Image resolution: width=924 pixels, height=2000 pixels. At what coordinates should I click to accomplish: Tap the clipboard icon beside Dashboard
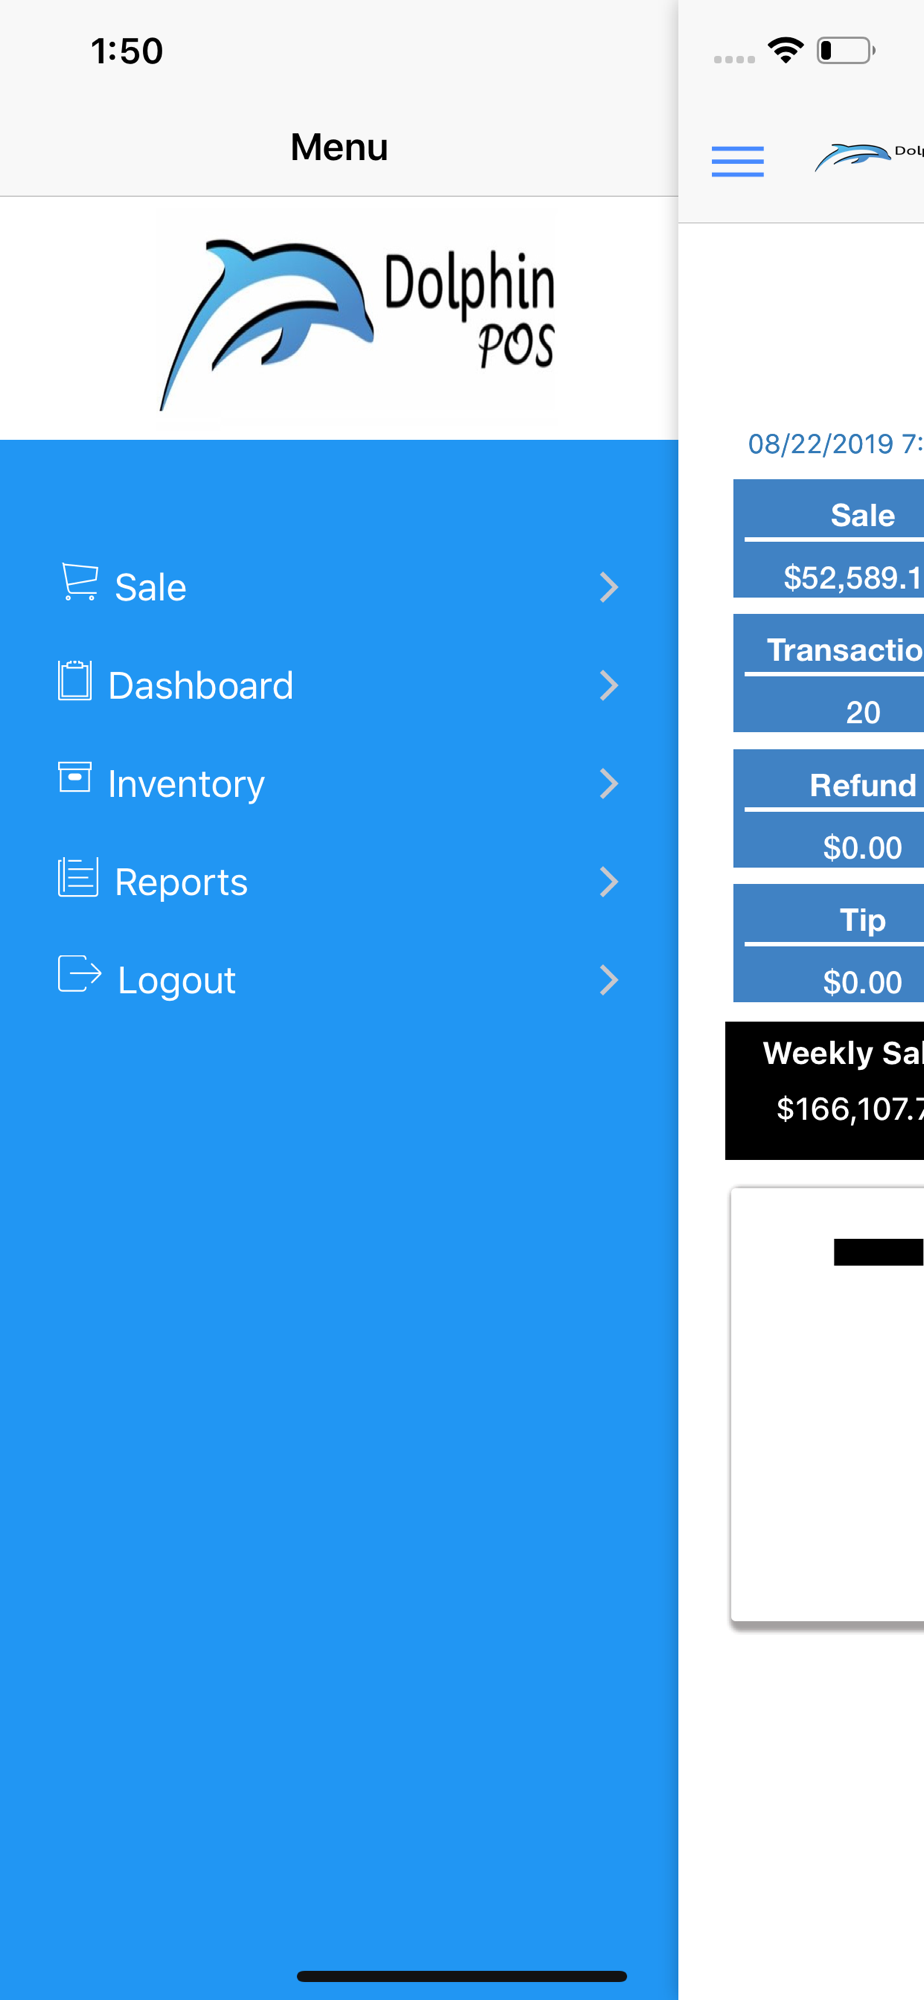pos(75,681)
